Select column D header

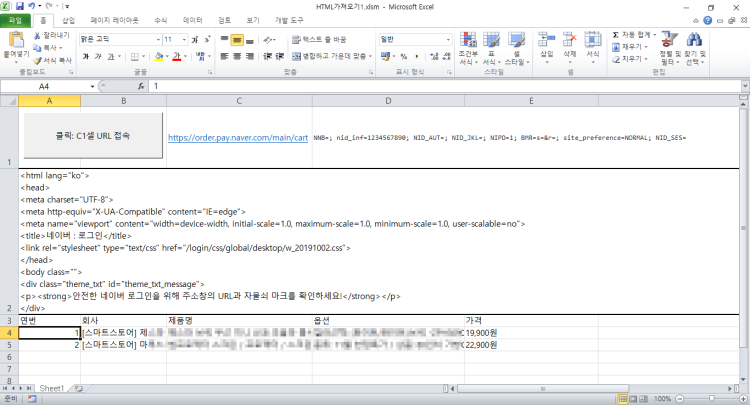point(388,101)
